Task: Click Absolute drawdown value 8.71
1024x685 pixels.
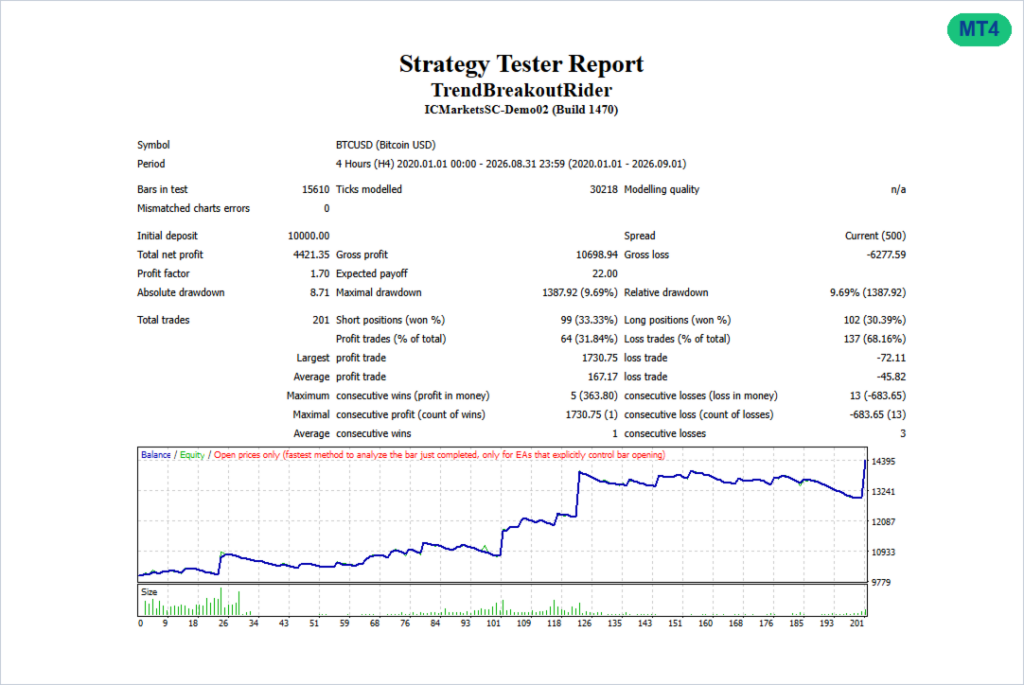Action: (320, 293)
